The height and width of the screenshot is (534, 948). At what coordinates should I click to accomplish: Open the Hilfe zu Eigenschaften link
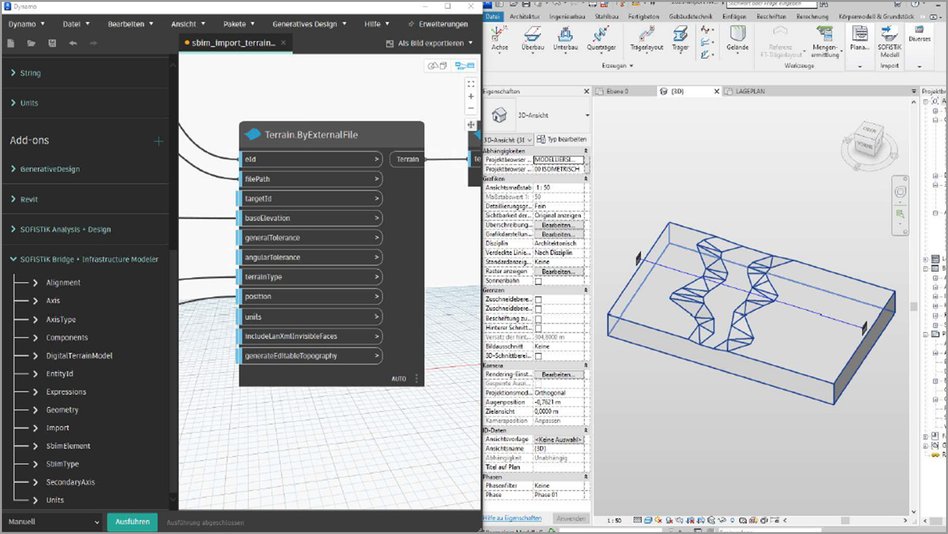coord(512,518)
